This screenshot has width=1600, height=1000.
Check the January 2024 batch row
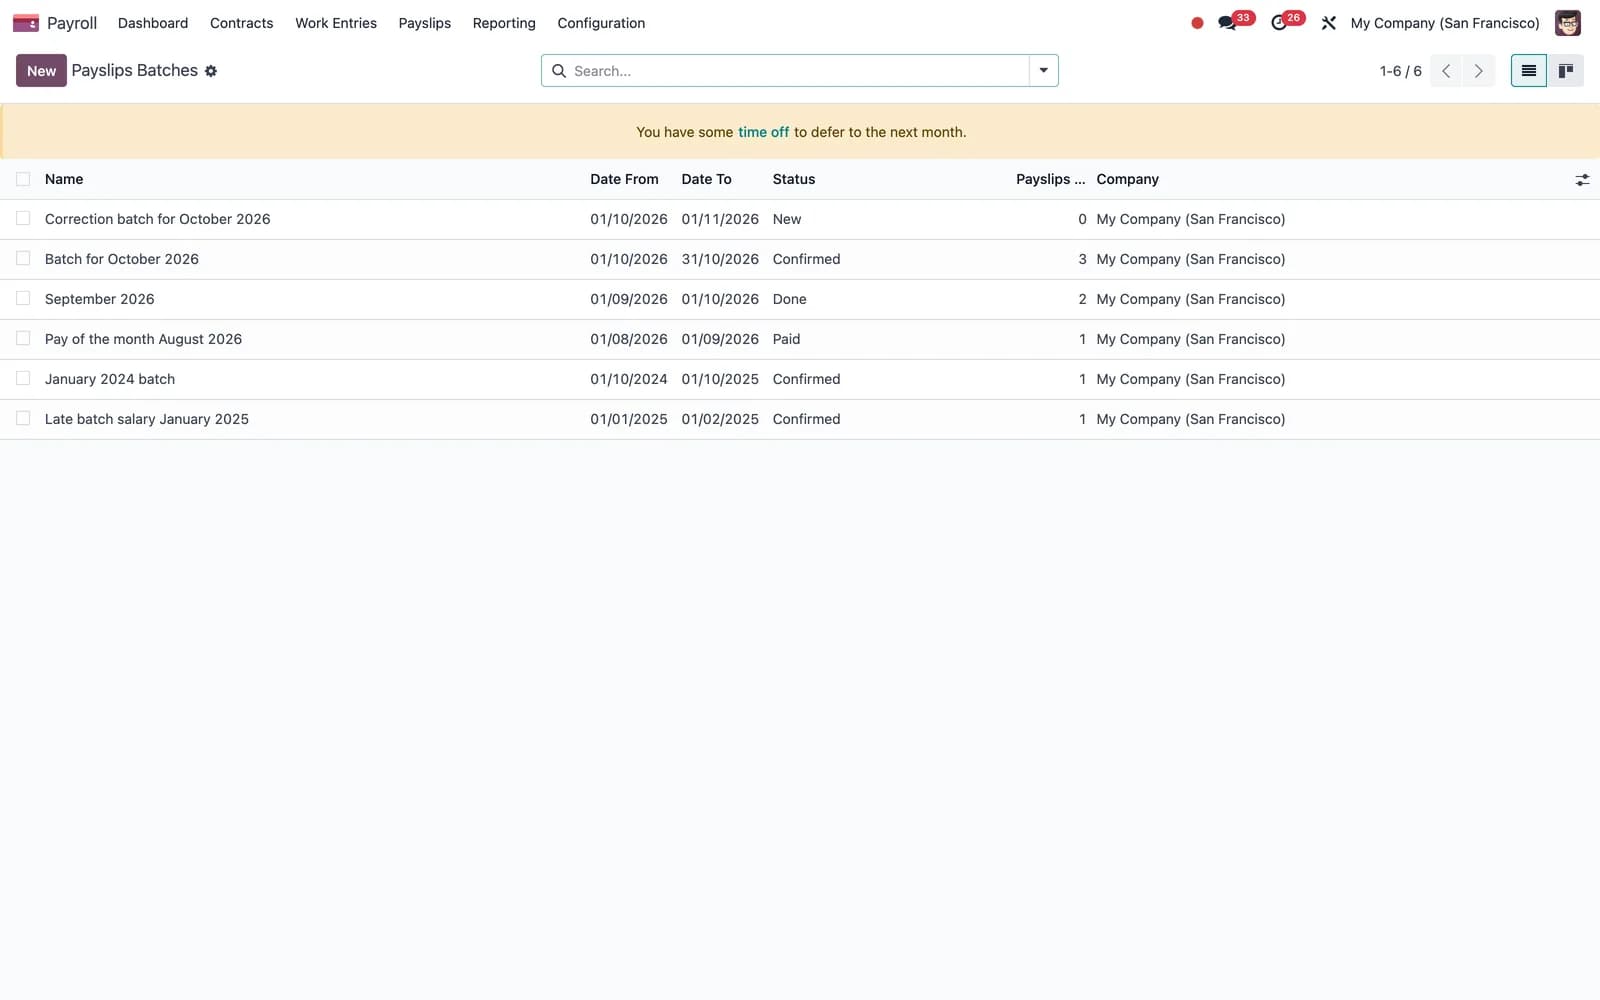pos(23,379)
